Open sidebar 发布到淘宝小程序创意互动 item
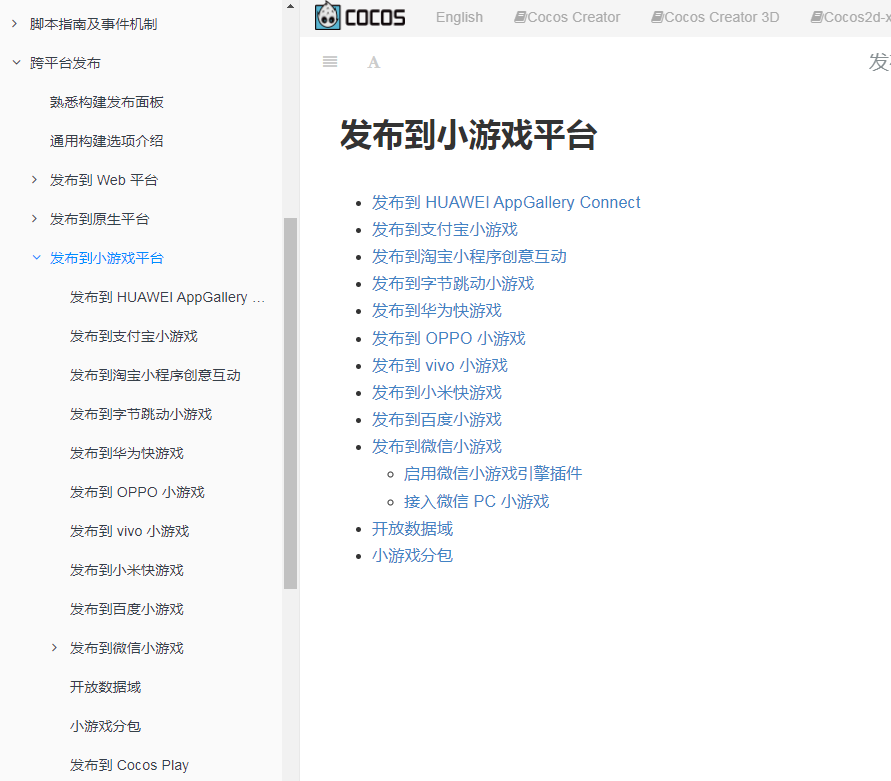This screenshot has height=781, width=891. point(155,375)
